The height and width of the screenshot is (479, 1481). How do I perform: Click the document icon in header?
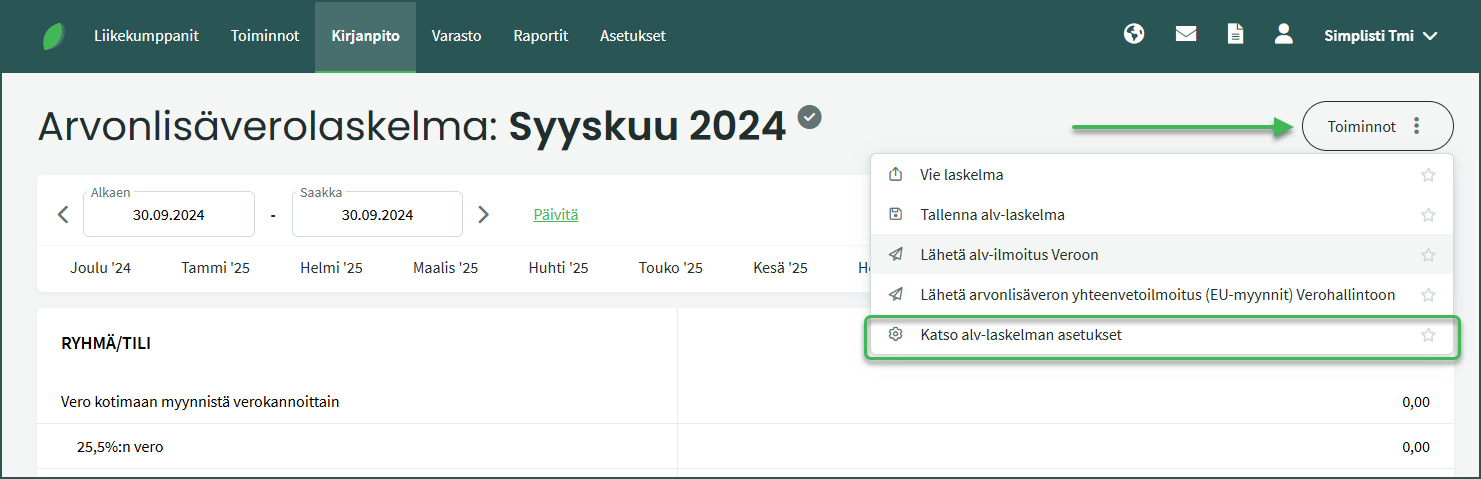(x=1236, y=35)
